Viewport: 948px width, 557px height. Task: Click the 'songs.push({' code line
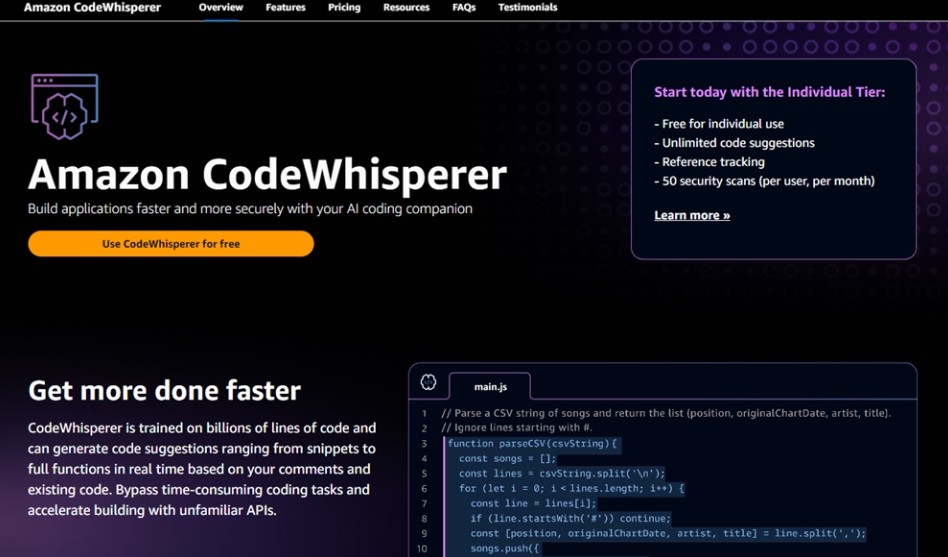point(505,549)
